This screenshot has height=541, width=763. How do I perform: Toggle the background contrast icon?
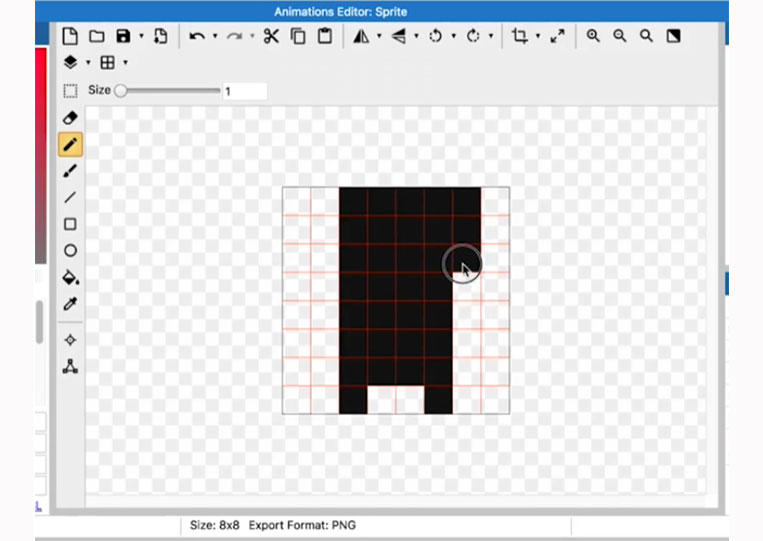673,36
